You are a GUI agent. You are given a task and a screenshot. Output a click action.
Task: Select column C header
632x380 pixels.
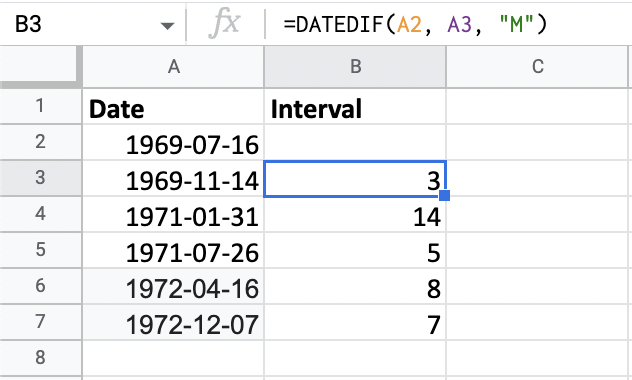point(537,67)
